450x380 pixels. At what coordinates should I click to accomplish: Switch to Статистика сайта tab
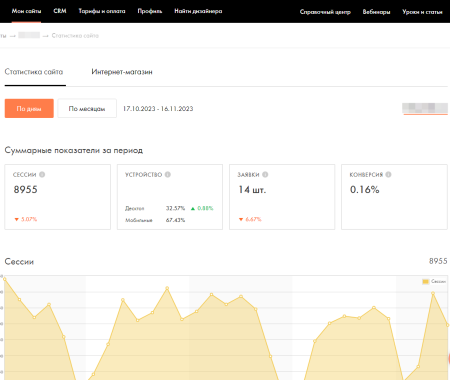pyautogui.click(x=34, y=72)
